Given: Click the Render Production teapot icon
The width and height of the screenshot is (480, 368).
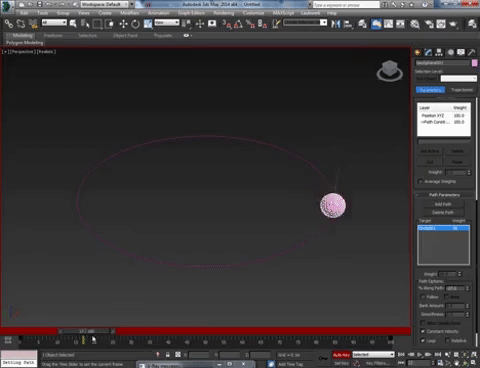Looking at the screenshot, I should click(x=453, y=24).
